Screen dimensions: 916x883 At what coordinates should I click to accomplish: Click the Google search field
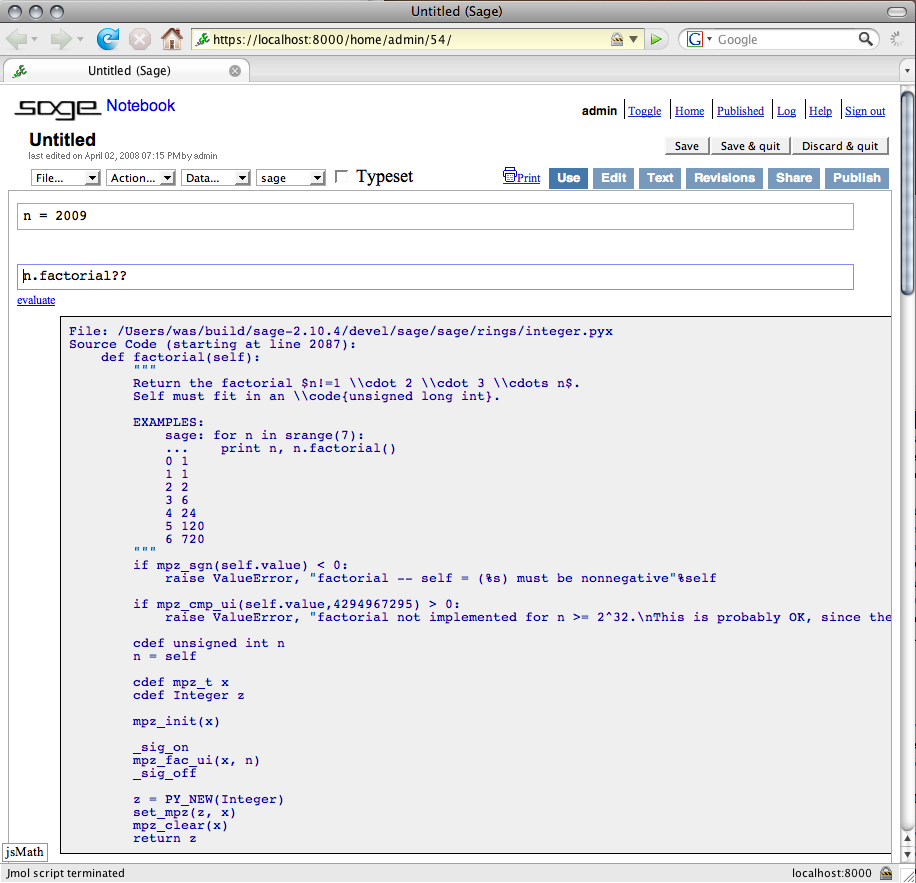pyautogui.click(x=786, y=40)
